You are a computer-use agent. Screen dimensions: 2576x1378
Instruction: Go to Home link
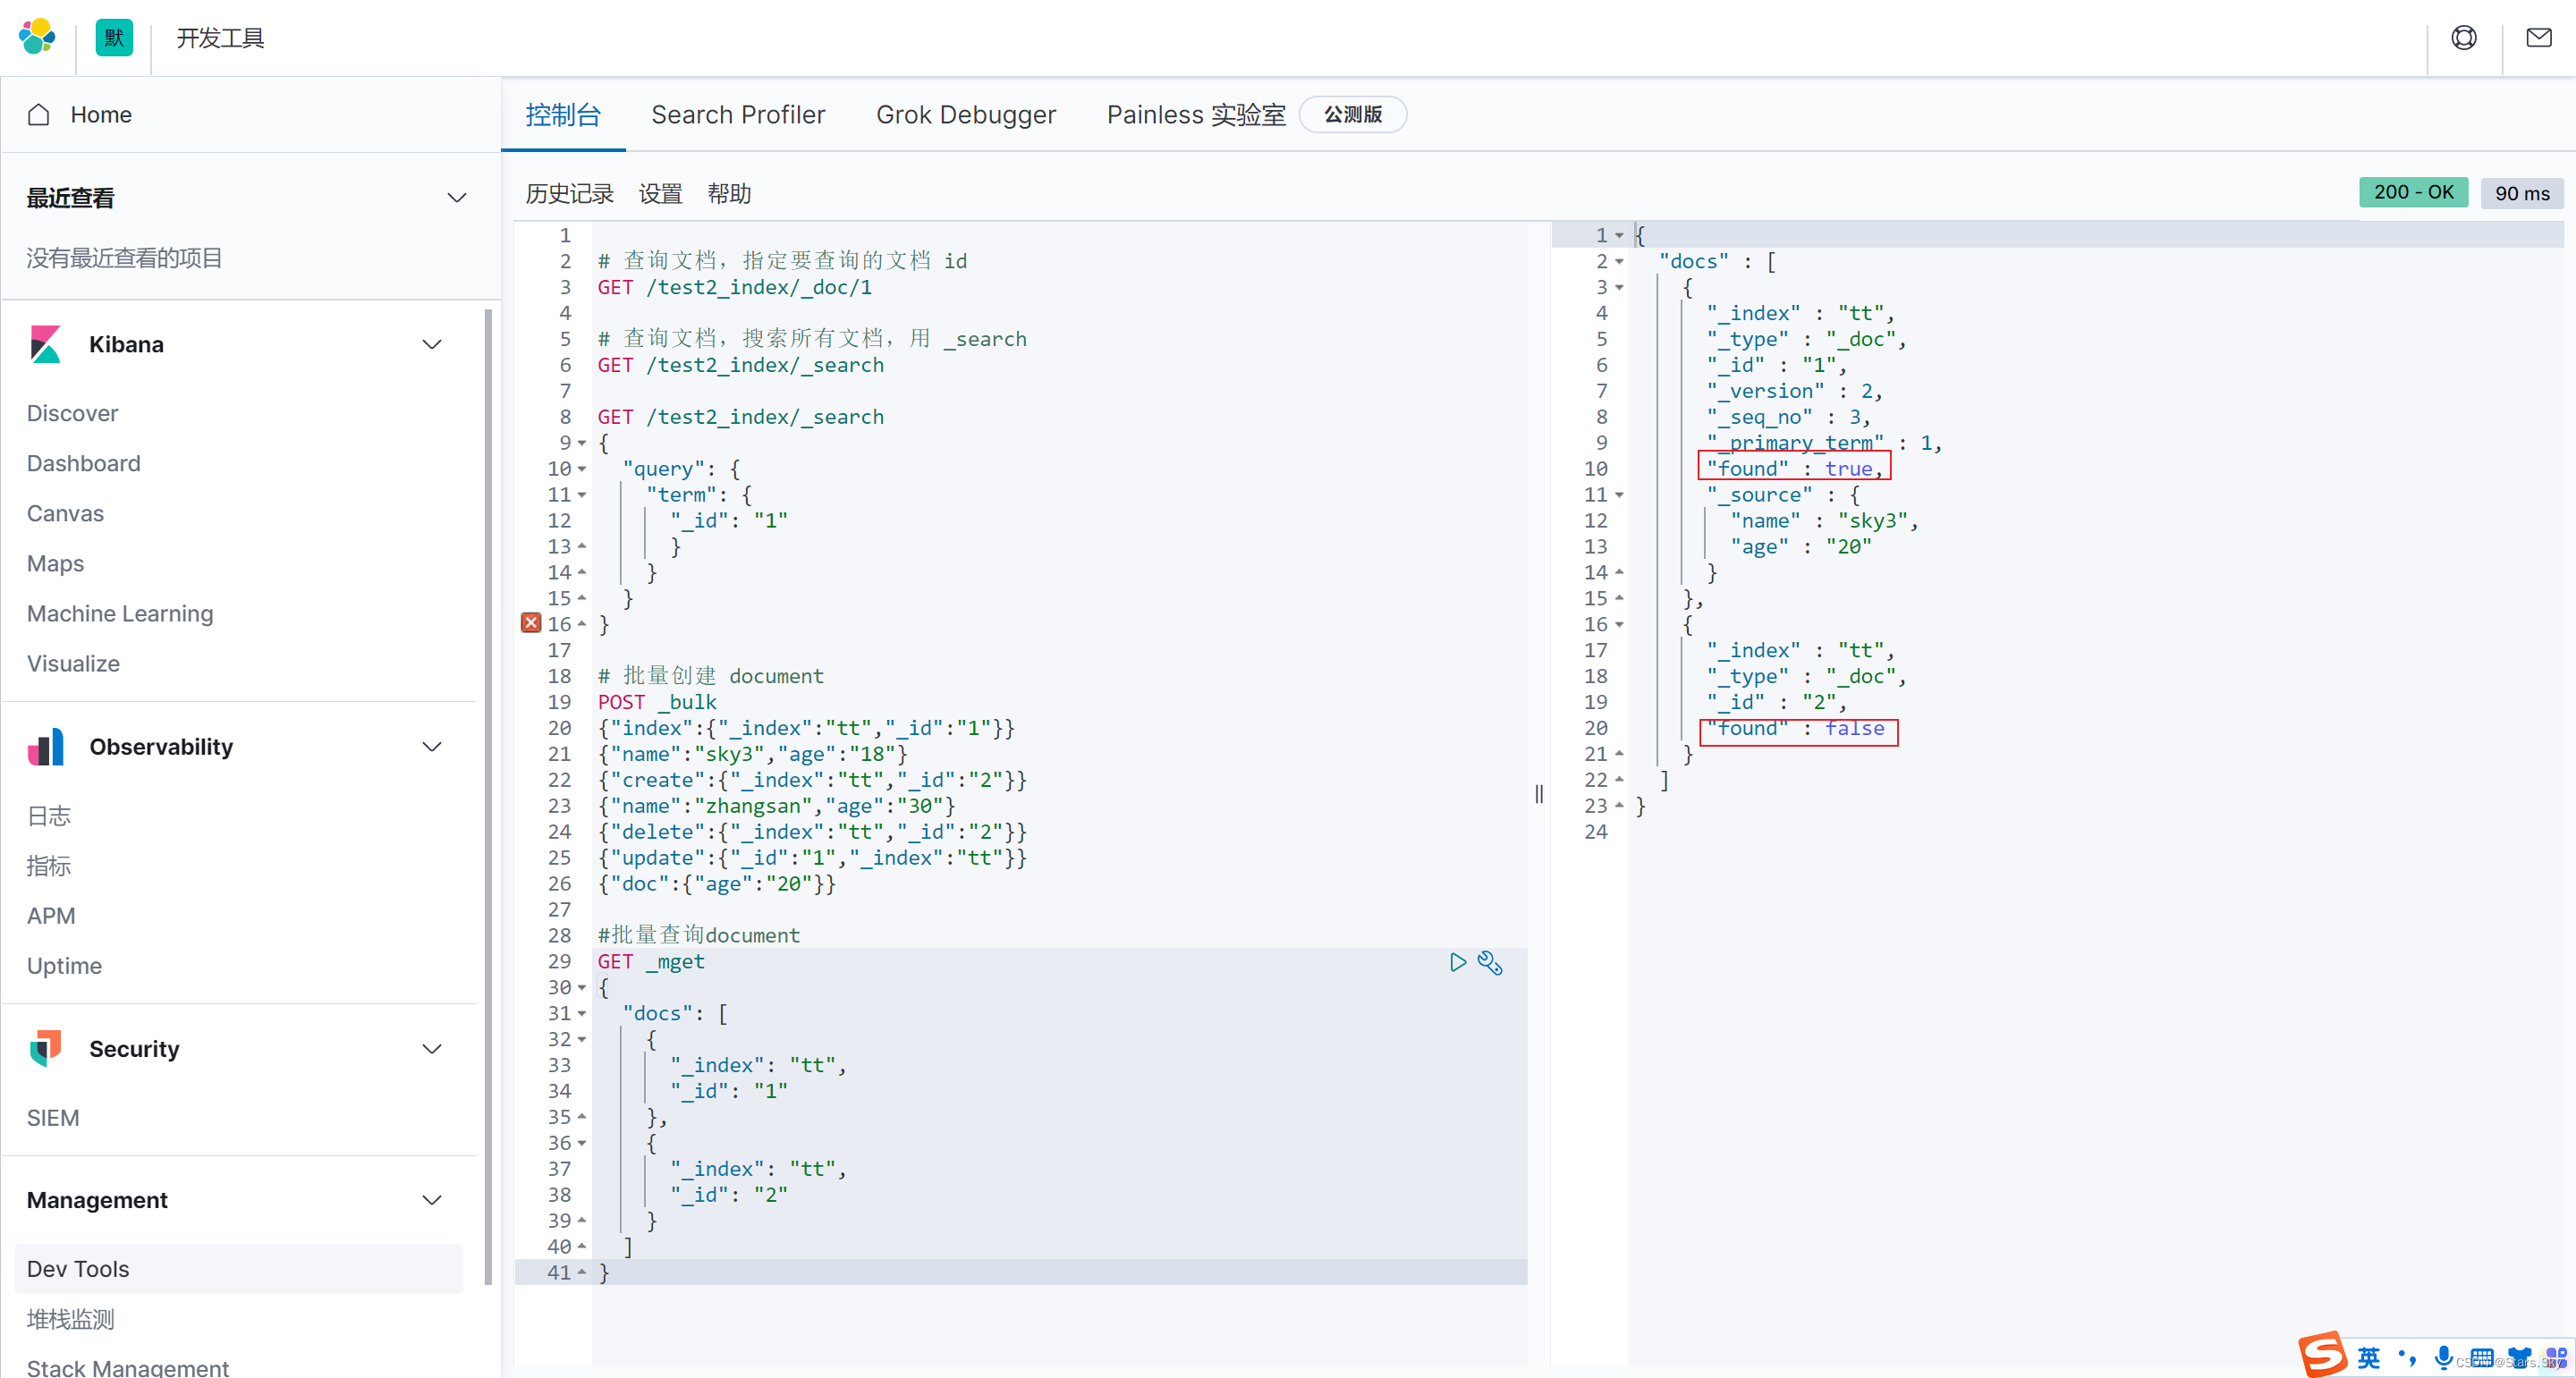tap(101, 115)
